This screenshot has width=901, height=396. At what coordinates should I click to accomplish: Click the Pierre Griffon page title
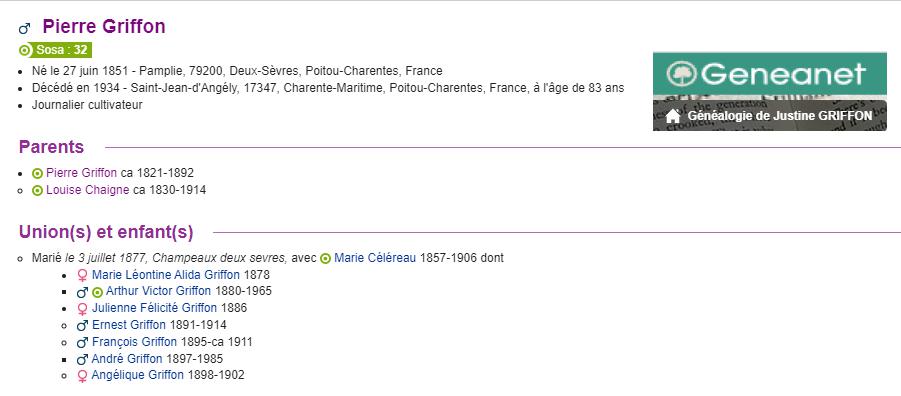point(104,26)
